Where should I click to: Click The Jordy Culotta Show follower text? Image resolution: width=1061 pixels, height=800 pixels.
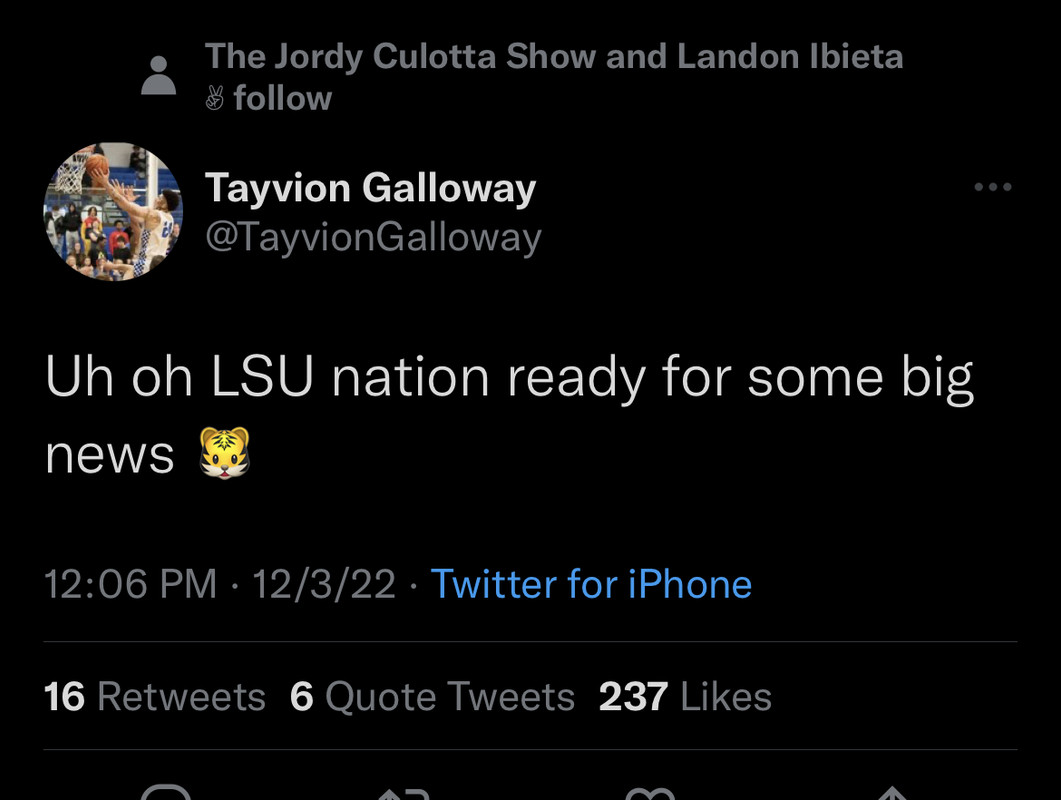point(554,55)
